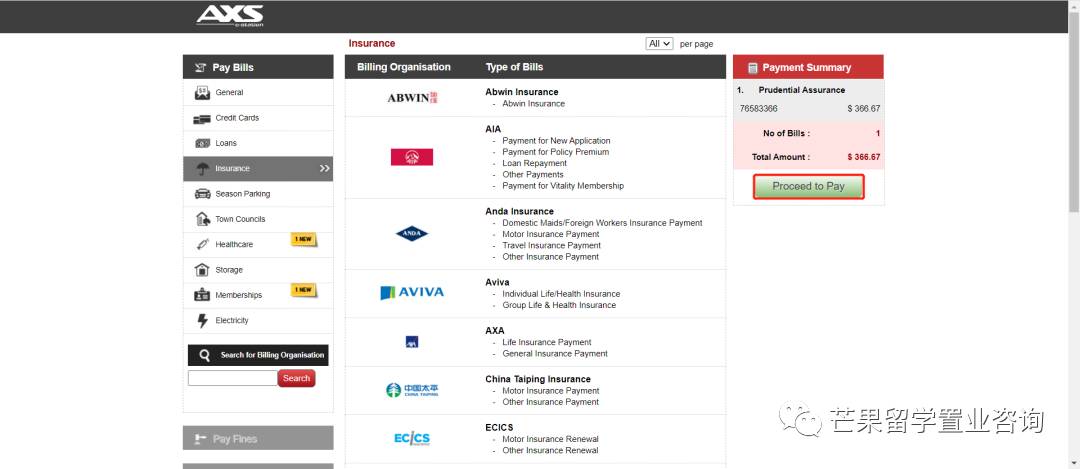Click the AIA company logo
The image size is (1080, 469).
click(412, 157)
